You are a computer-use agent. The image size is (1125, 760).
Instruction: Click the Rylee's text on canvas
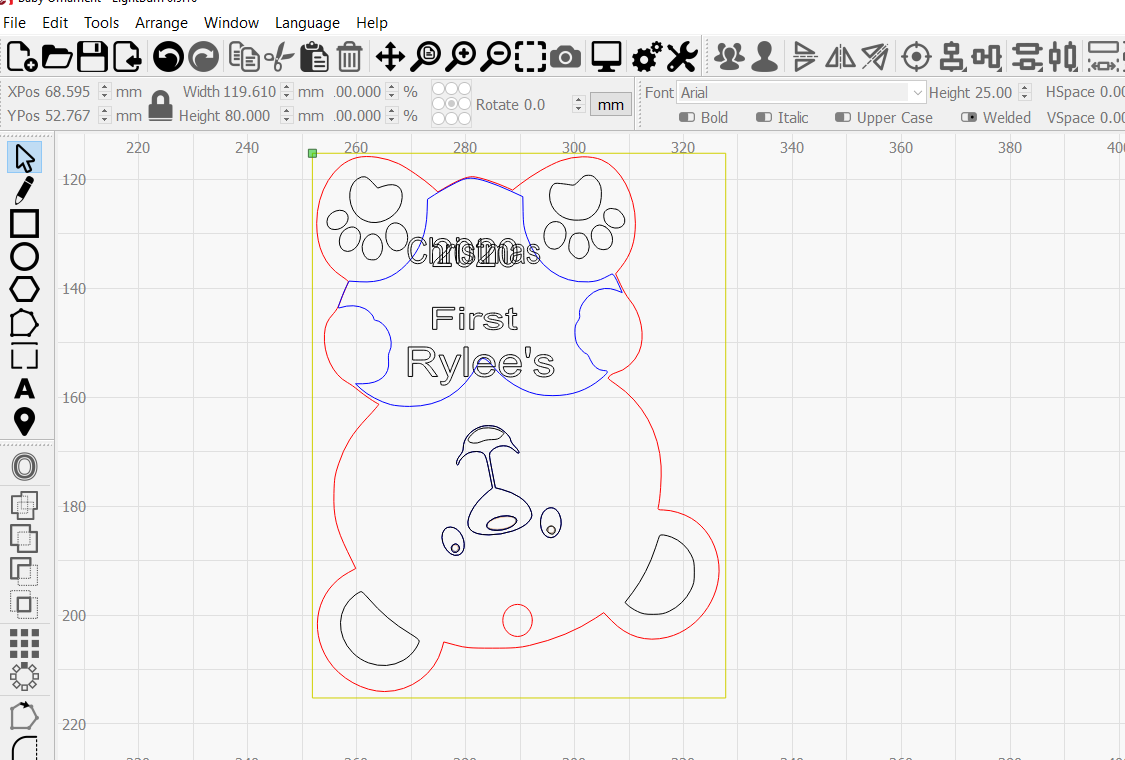[480, 362]
